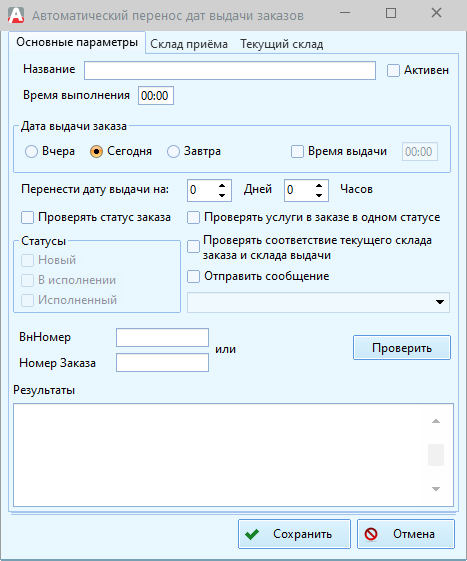Select the Сегодня radio button
Viewport: 467px width, 561px height.
tap(96, 151)
